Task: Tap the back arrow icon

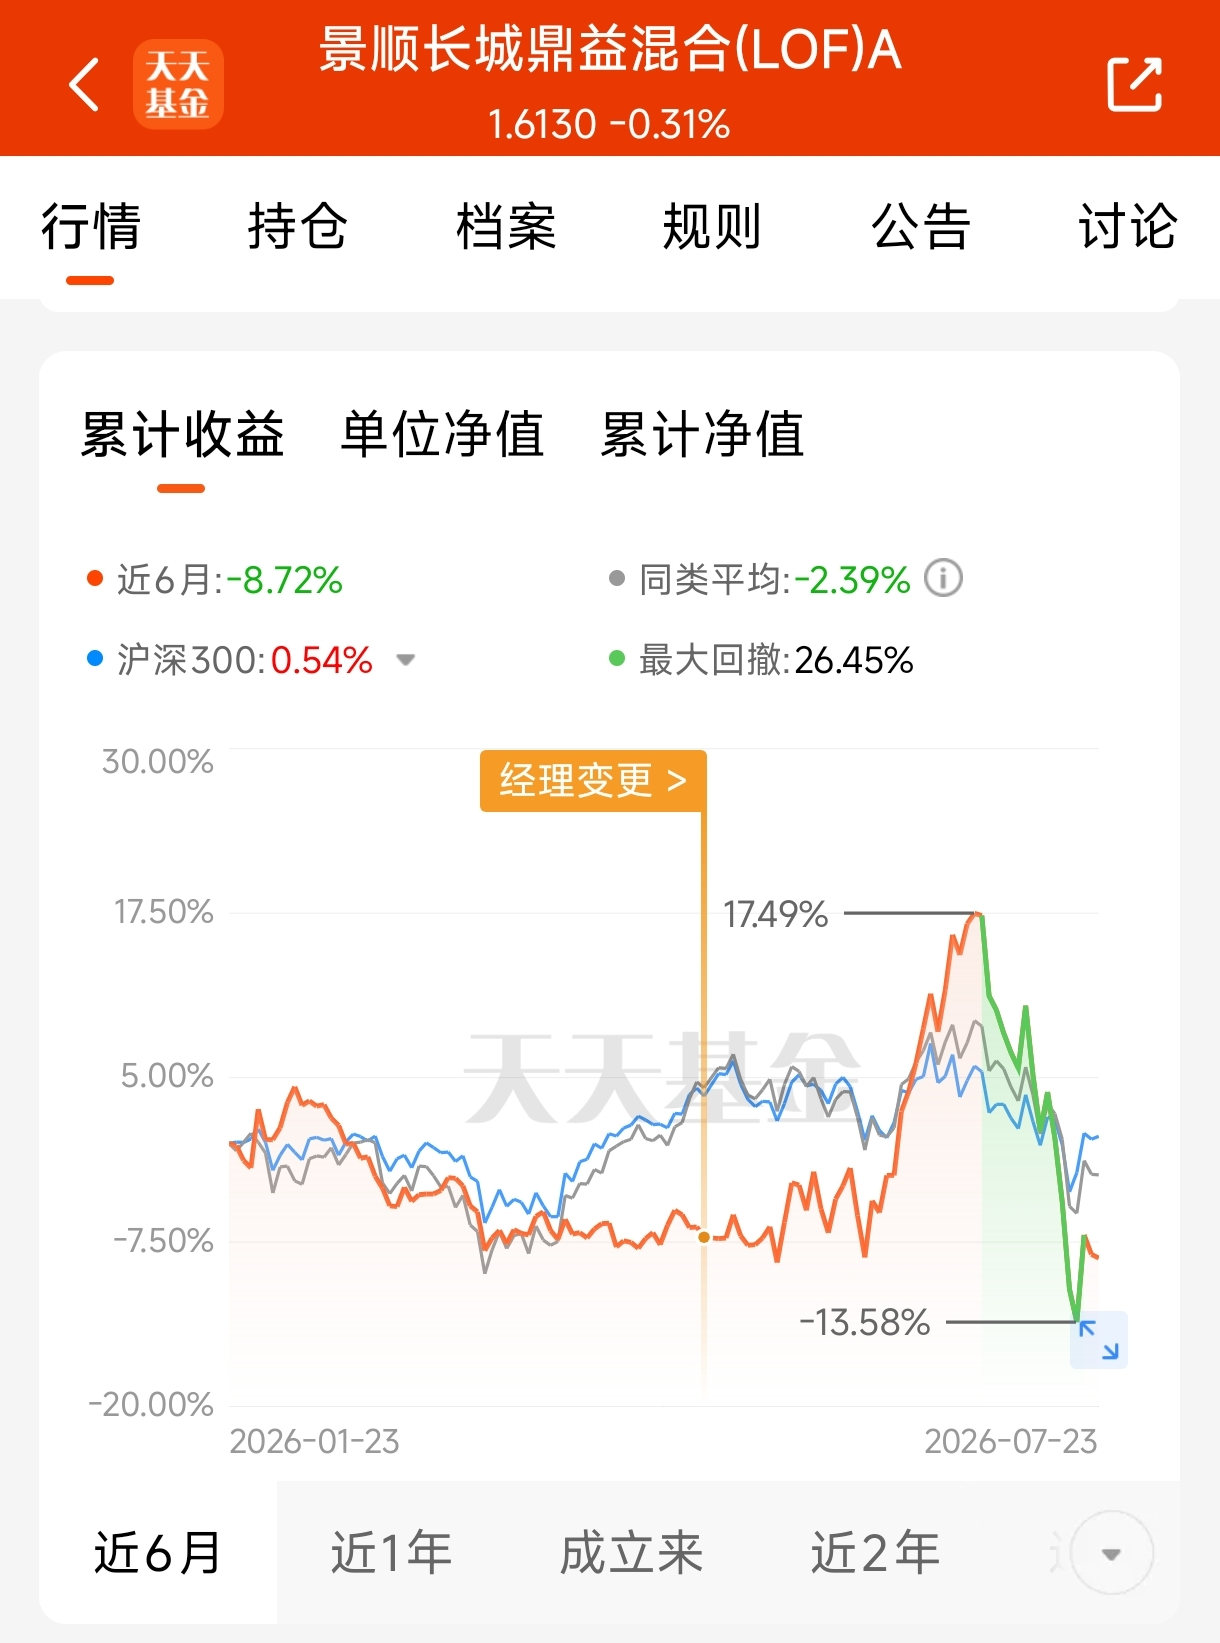Action: [x=85, y=84]
